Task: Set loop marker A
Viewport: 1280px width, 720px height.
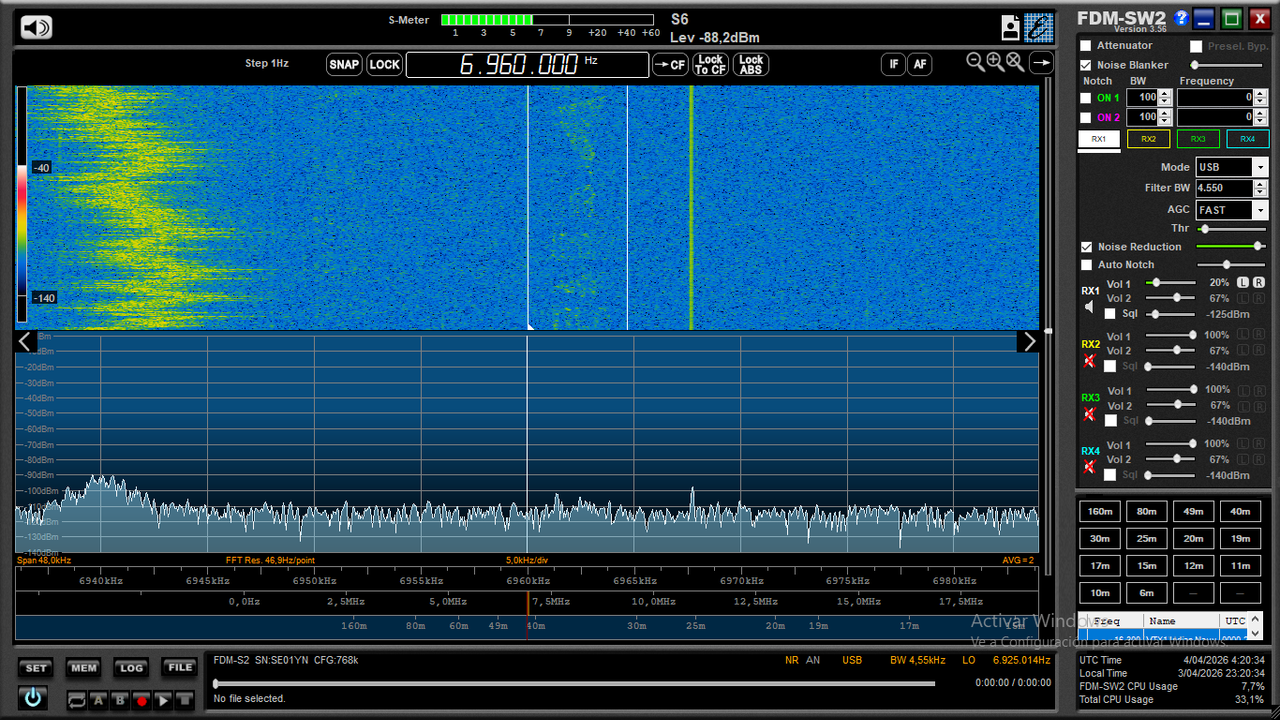Action: coord(99,701)
